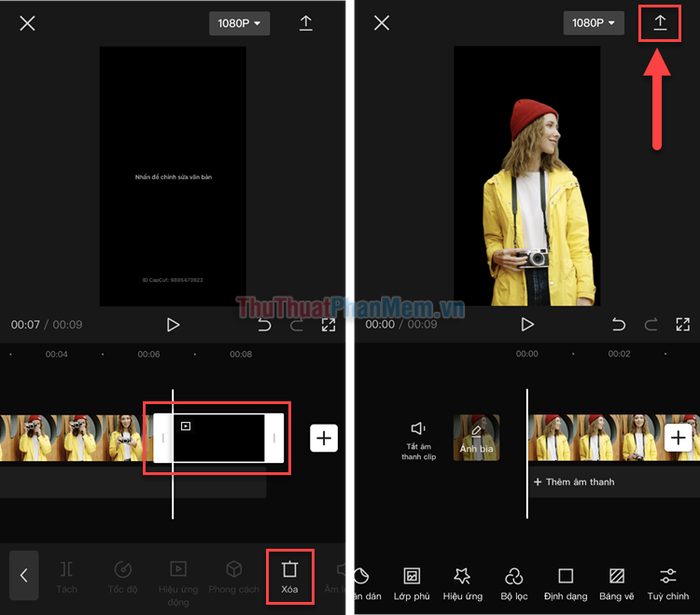The height and width of the screenshot is (615, 700).
Task: Tap export icon in right screen
Action: click(660, 23)
